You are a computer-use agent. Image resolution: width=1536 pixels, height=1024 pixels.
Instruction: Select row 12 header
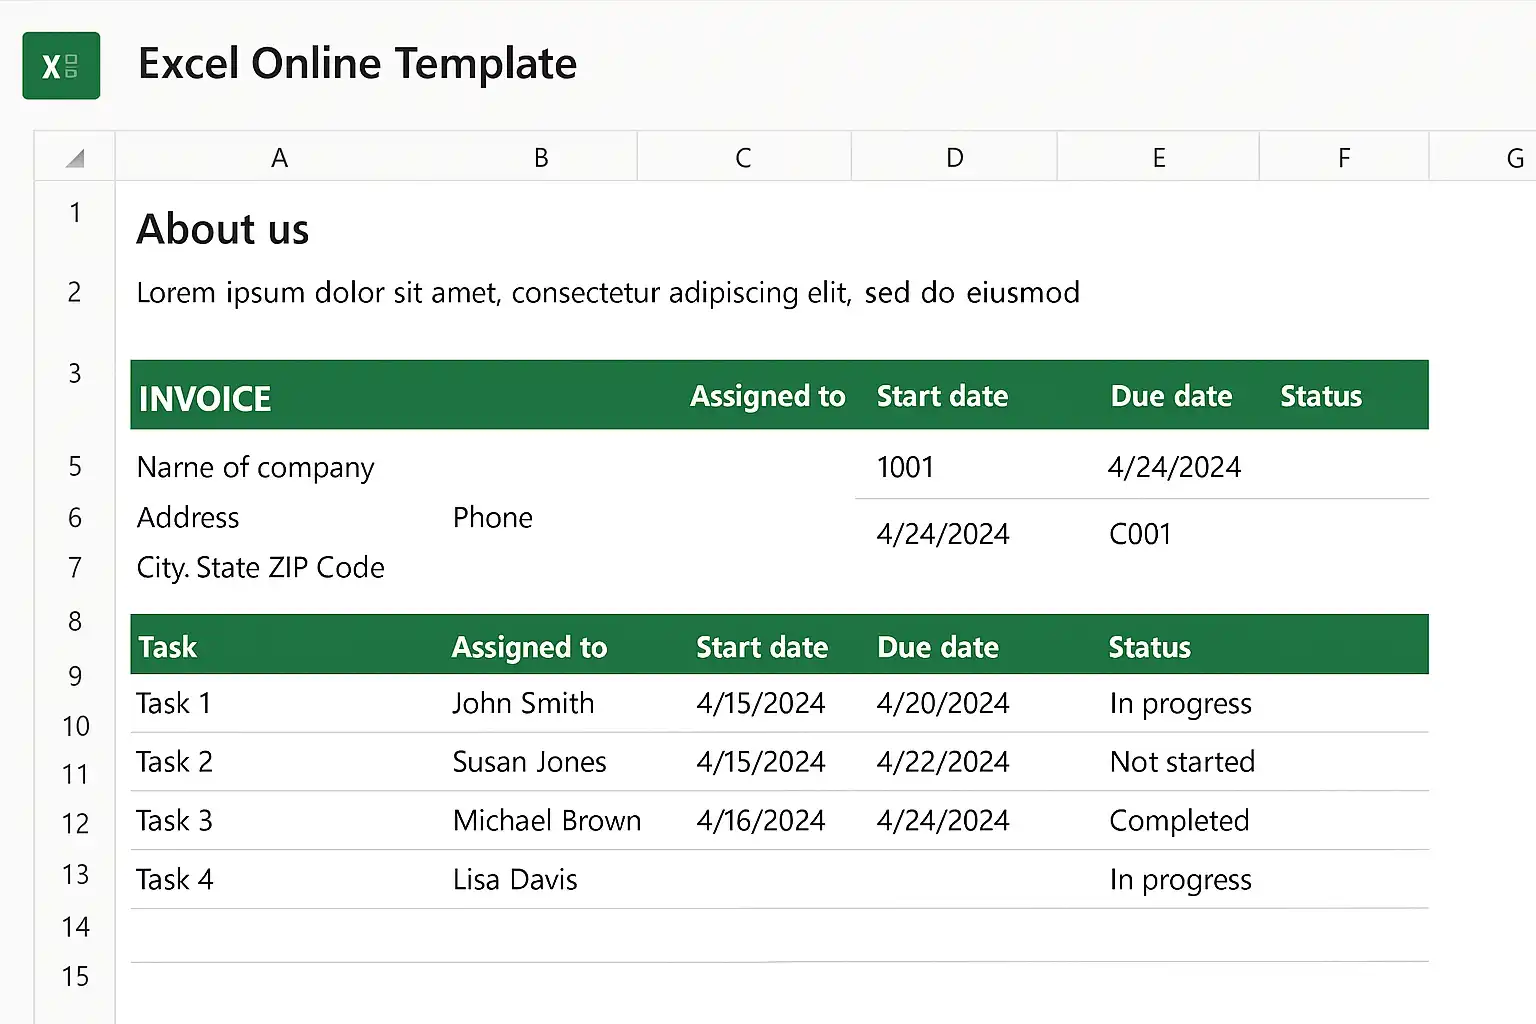click(x=75, y=823)
